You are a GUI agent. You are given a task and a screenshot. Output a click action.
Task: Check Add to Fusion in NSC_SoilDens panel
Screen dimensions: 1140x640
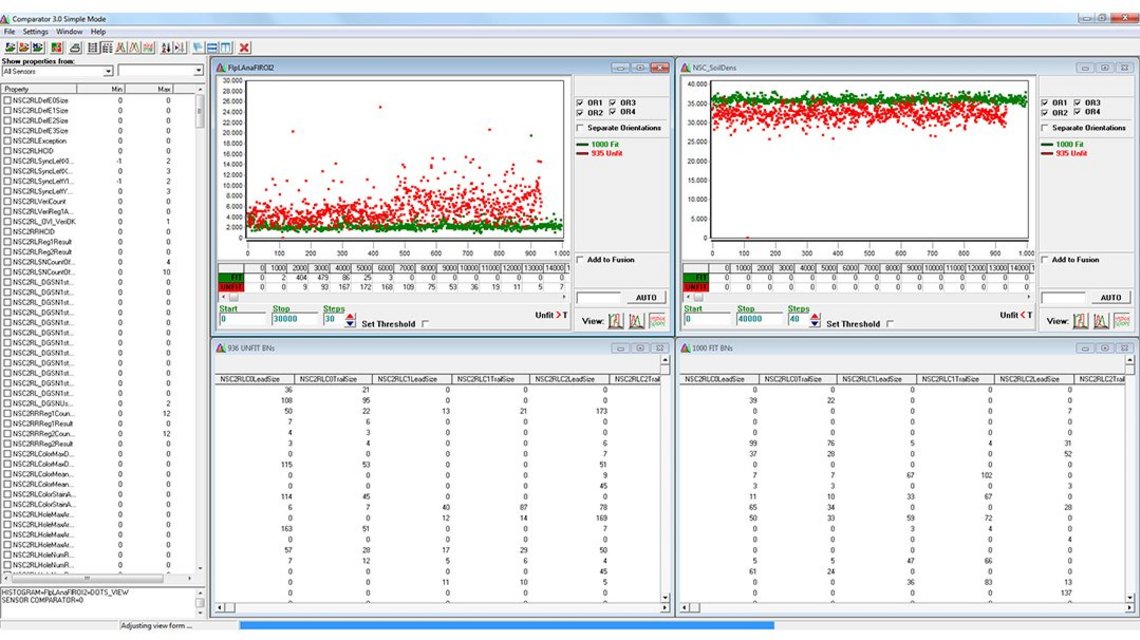(1043, 259)
